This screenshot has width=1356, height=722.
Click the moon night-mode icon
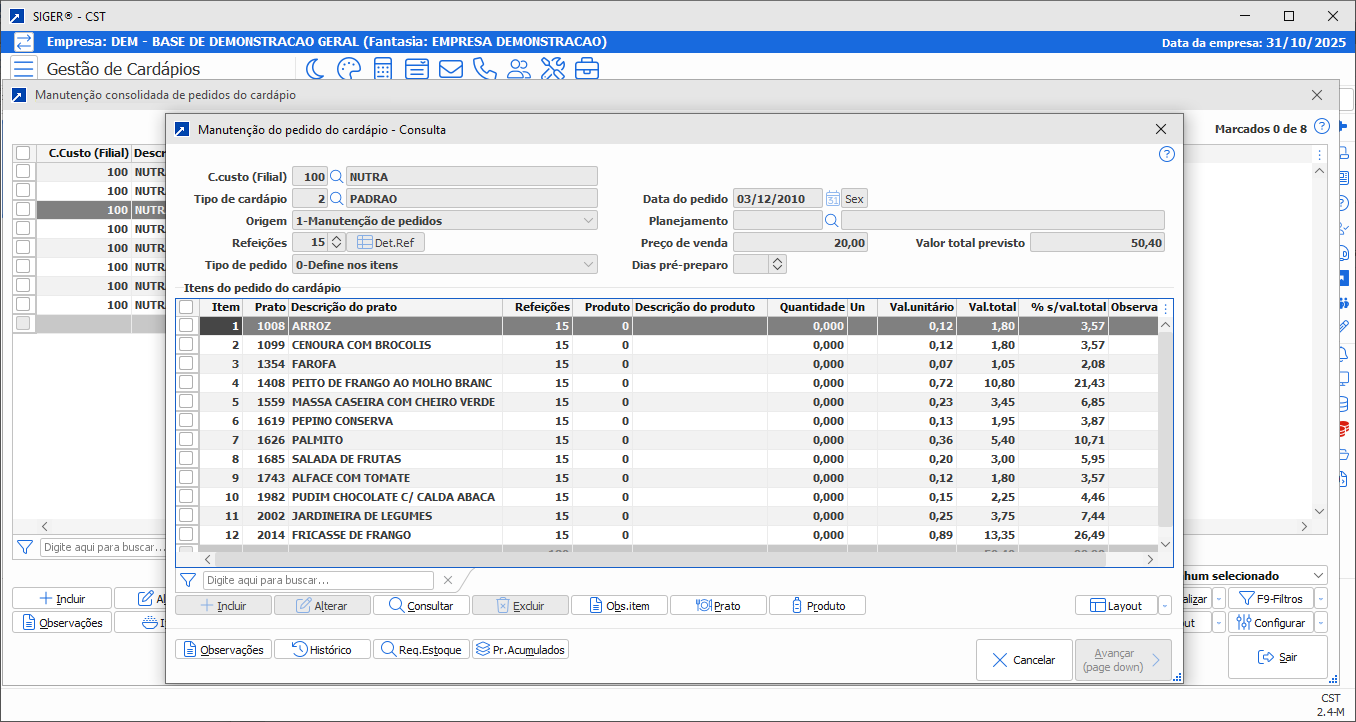tap(315, 69)
